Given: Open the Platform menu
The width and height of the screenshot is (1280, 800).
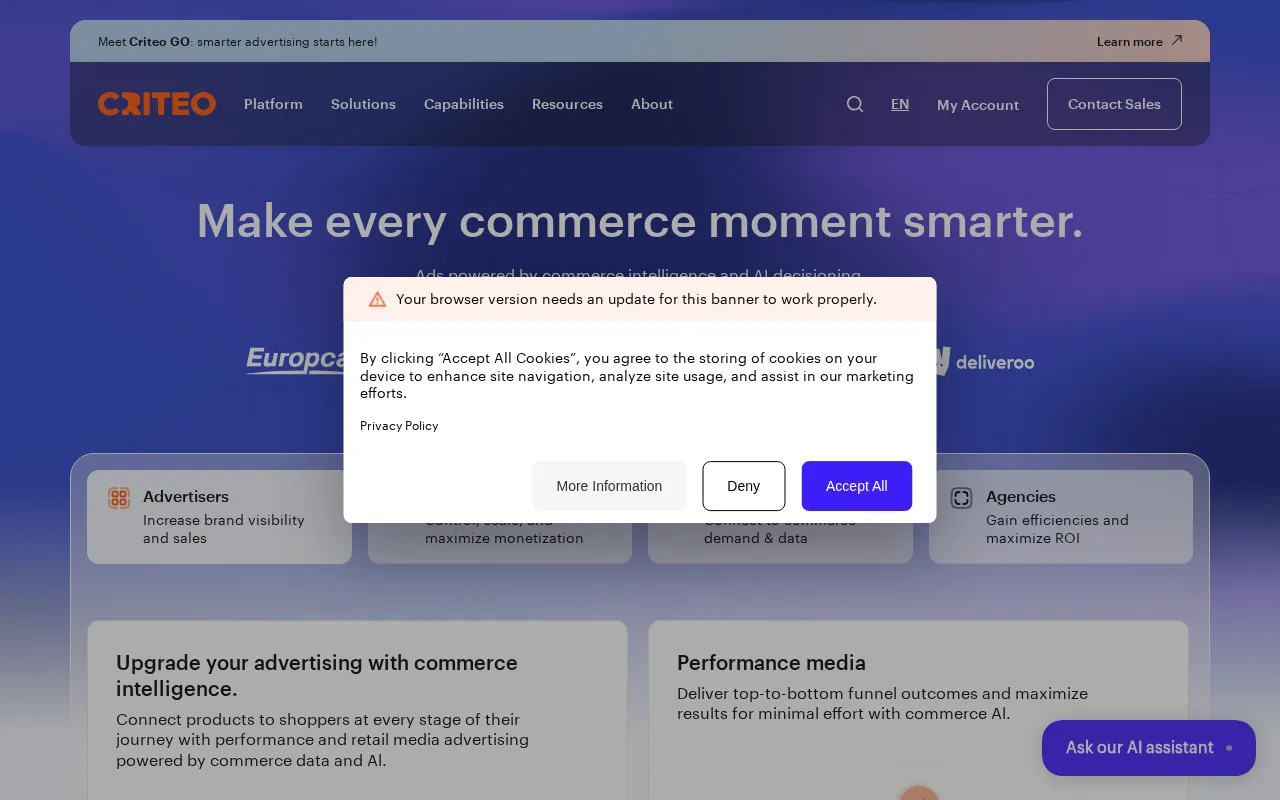Looking at the screenshot, I should [273, 104].
